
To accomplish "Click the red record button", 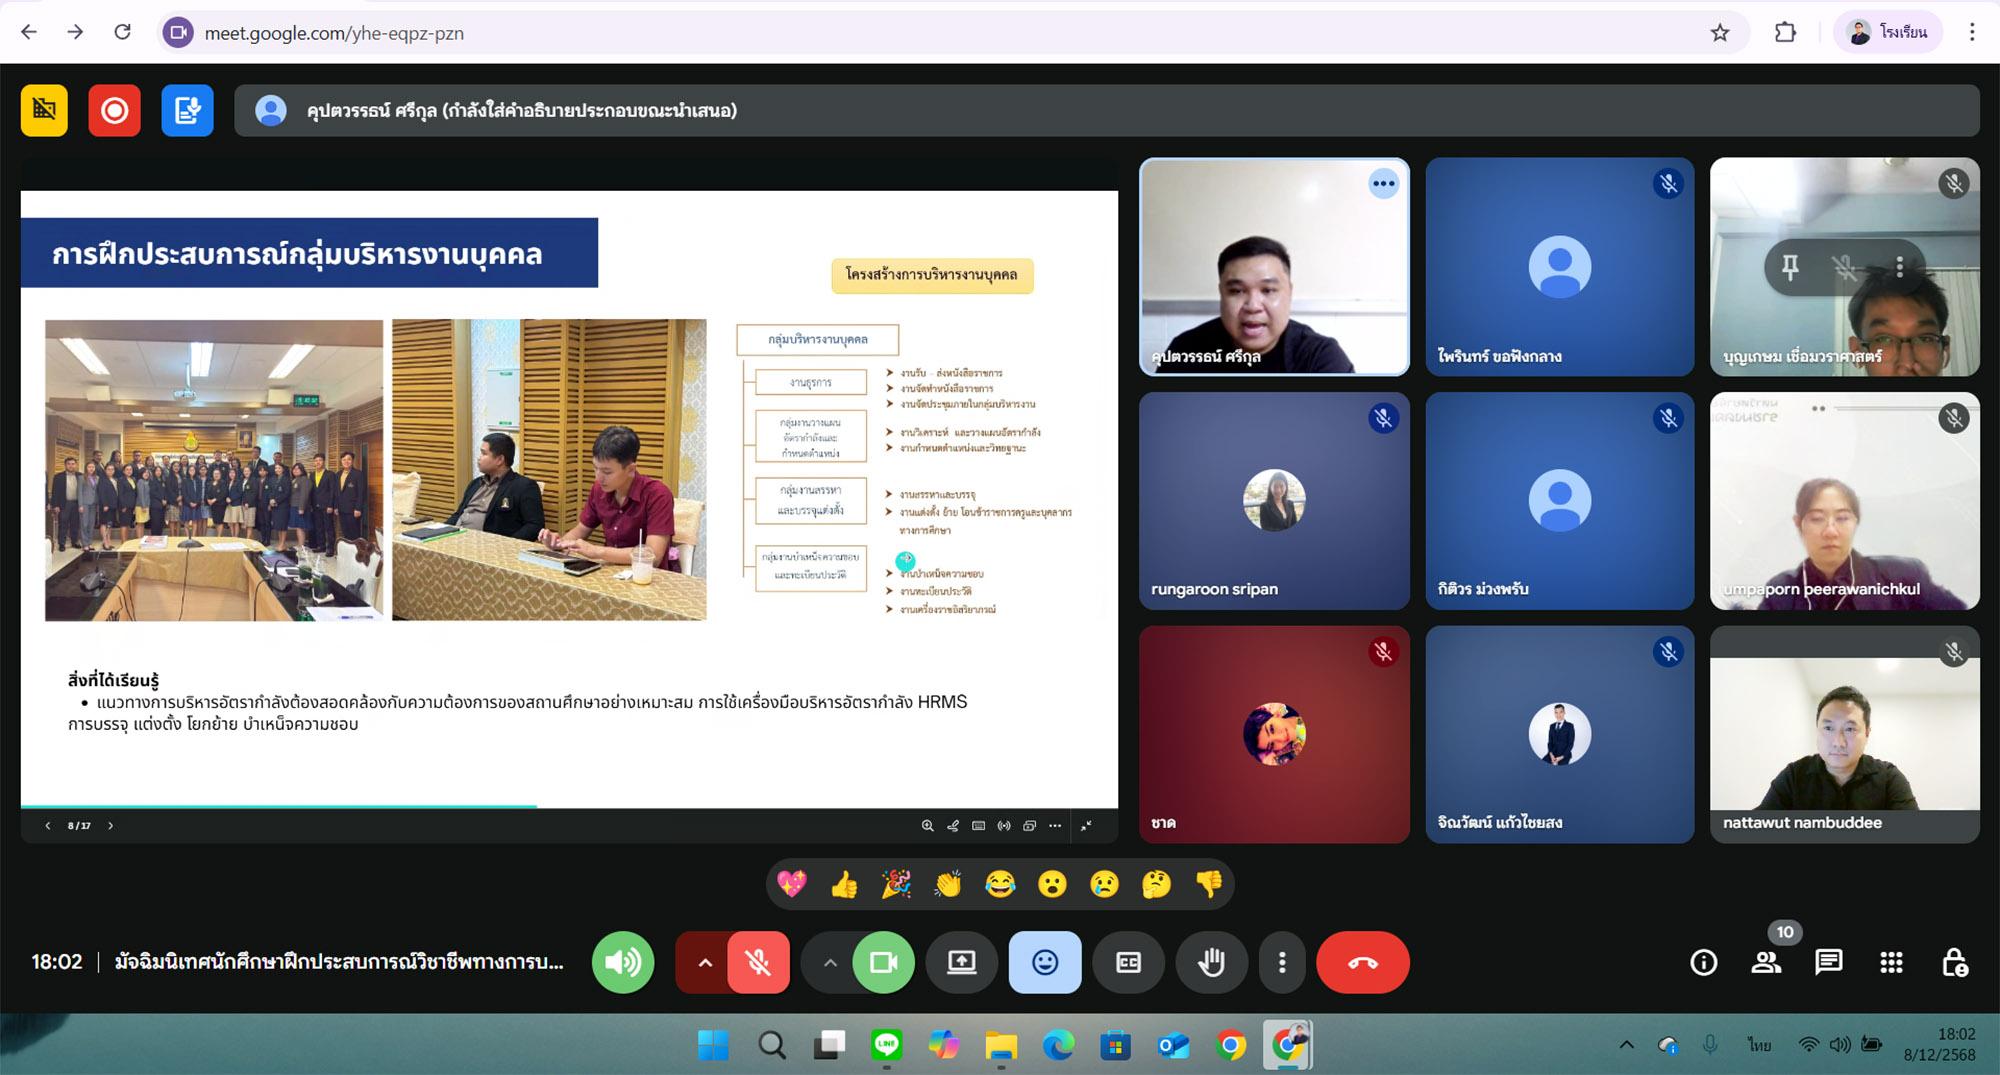I will point(114,110).
